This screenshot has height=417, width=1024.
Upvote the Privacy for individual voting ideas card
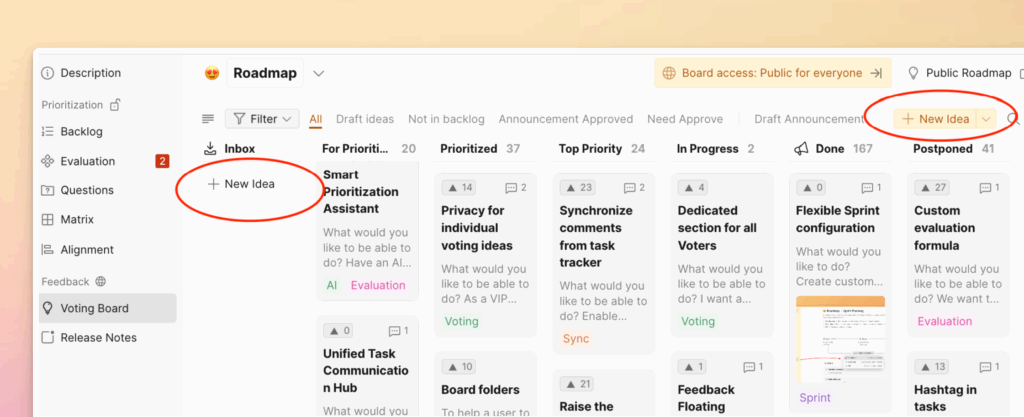tap(460, 188)
